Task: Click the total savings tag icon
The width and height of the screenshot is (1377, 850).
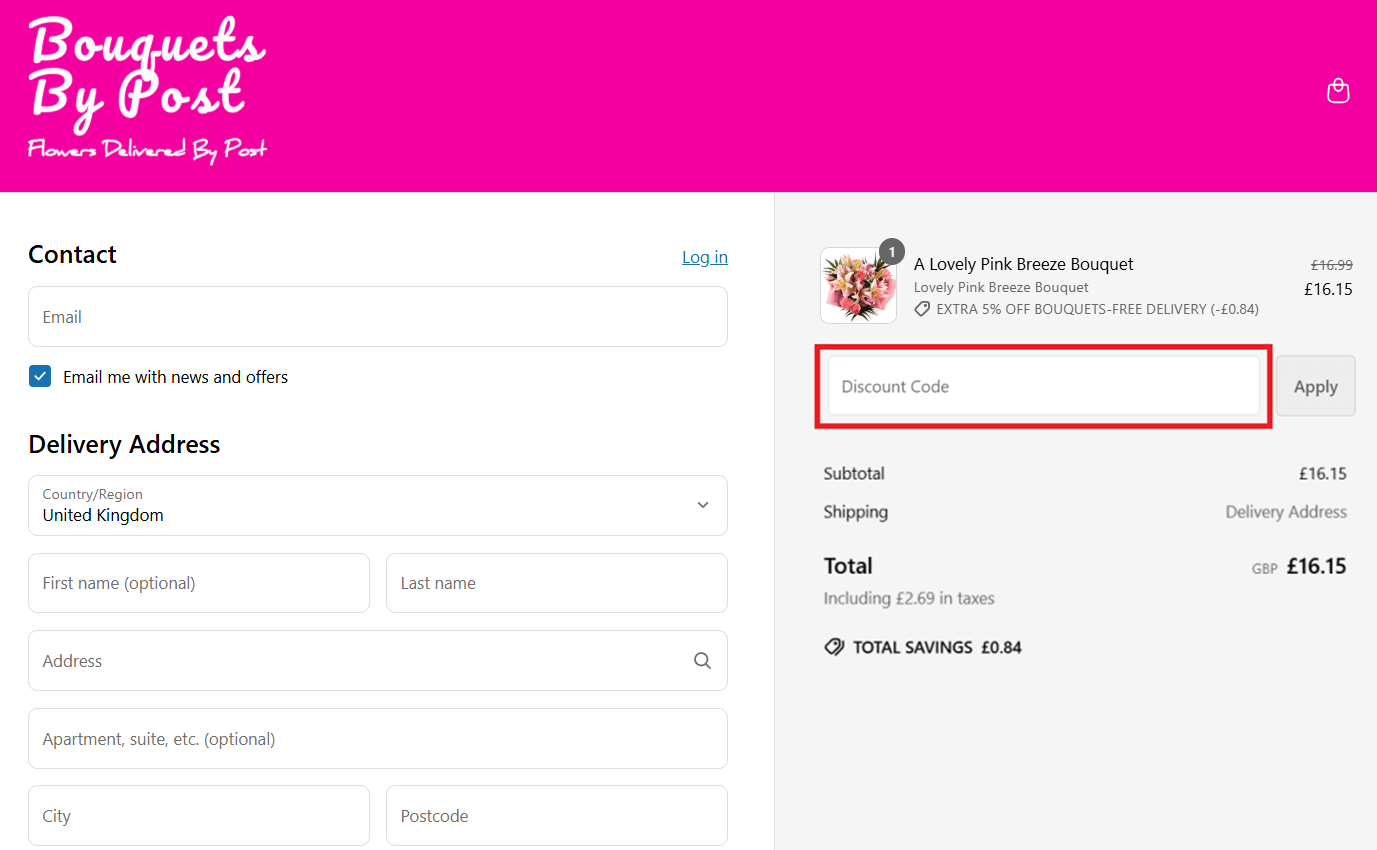Action: 834,647
